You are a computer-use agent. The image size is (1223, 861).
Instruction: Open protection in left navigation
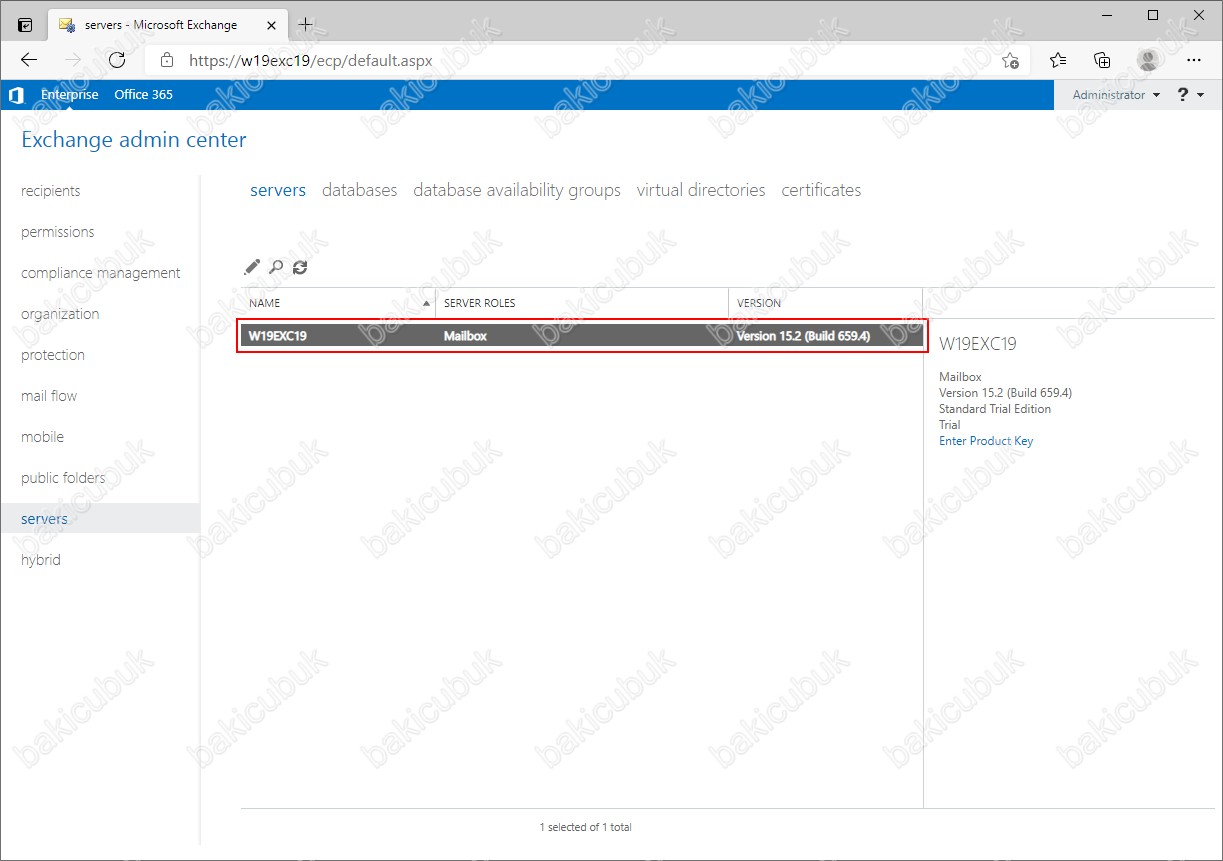point(53,355)
